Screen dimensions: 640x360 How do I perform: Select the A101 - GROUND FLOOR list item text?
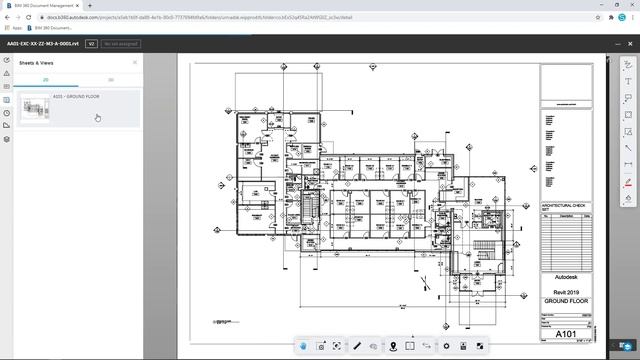(x=76, y=96)
